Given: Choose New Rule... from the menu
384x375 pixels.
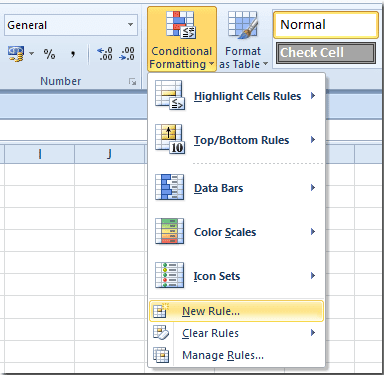Looking at the screenshot, I should click(x=236, y=311).
